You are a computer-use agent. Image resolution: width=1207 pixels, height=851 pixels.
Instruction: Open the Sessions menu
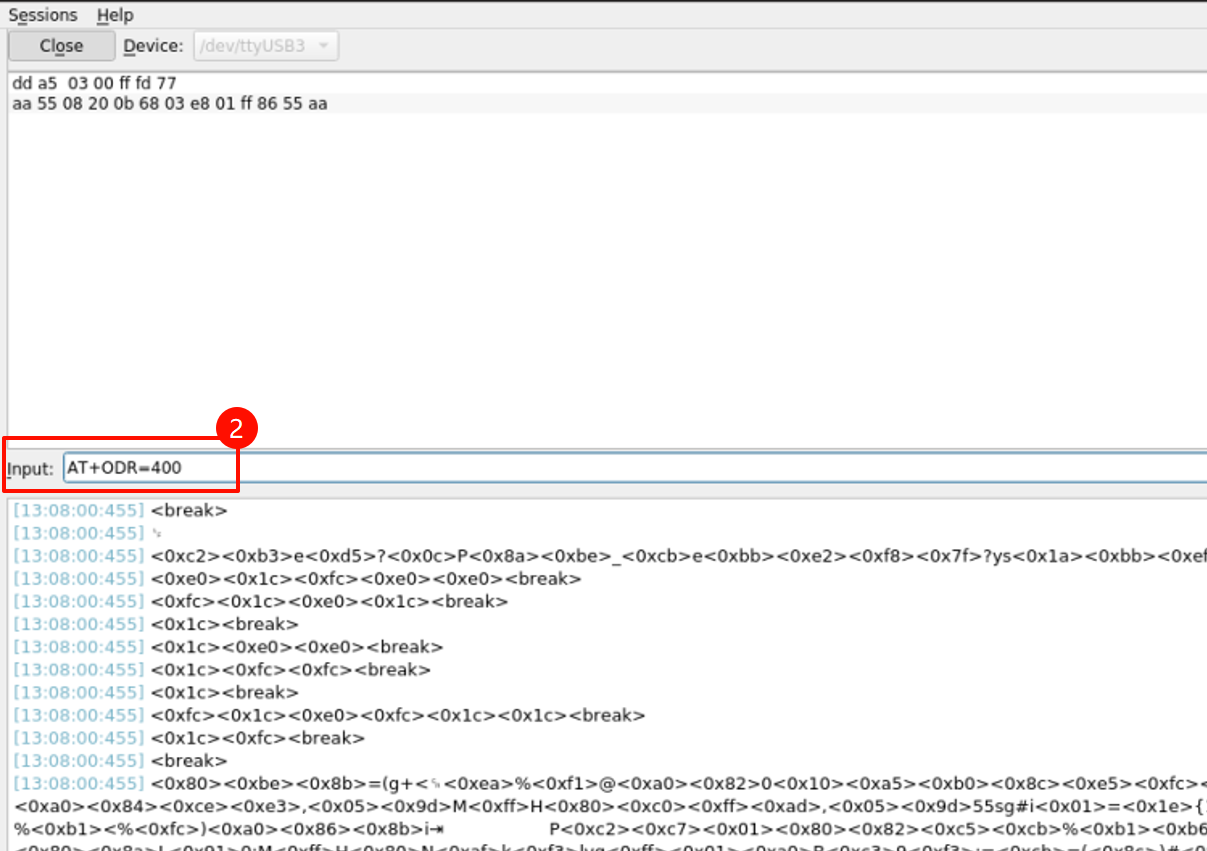[x=42, y=15]
